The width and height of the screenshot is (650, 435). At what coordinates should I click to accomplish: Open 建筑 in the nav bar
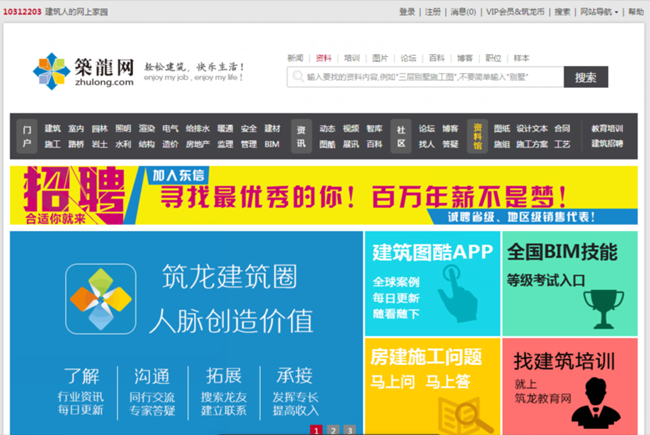tap(53, 129)
